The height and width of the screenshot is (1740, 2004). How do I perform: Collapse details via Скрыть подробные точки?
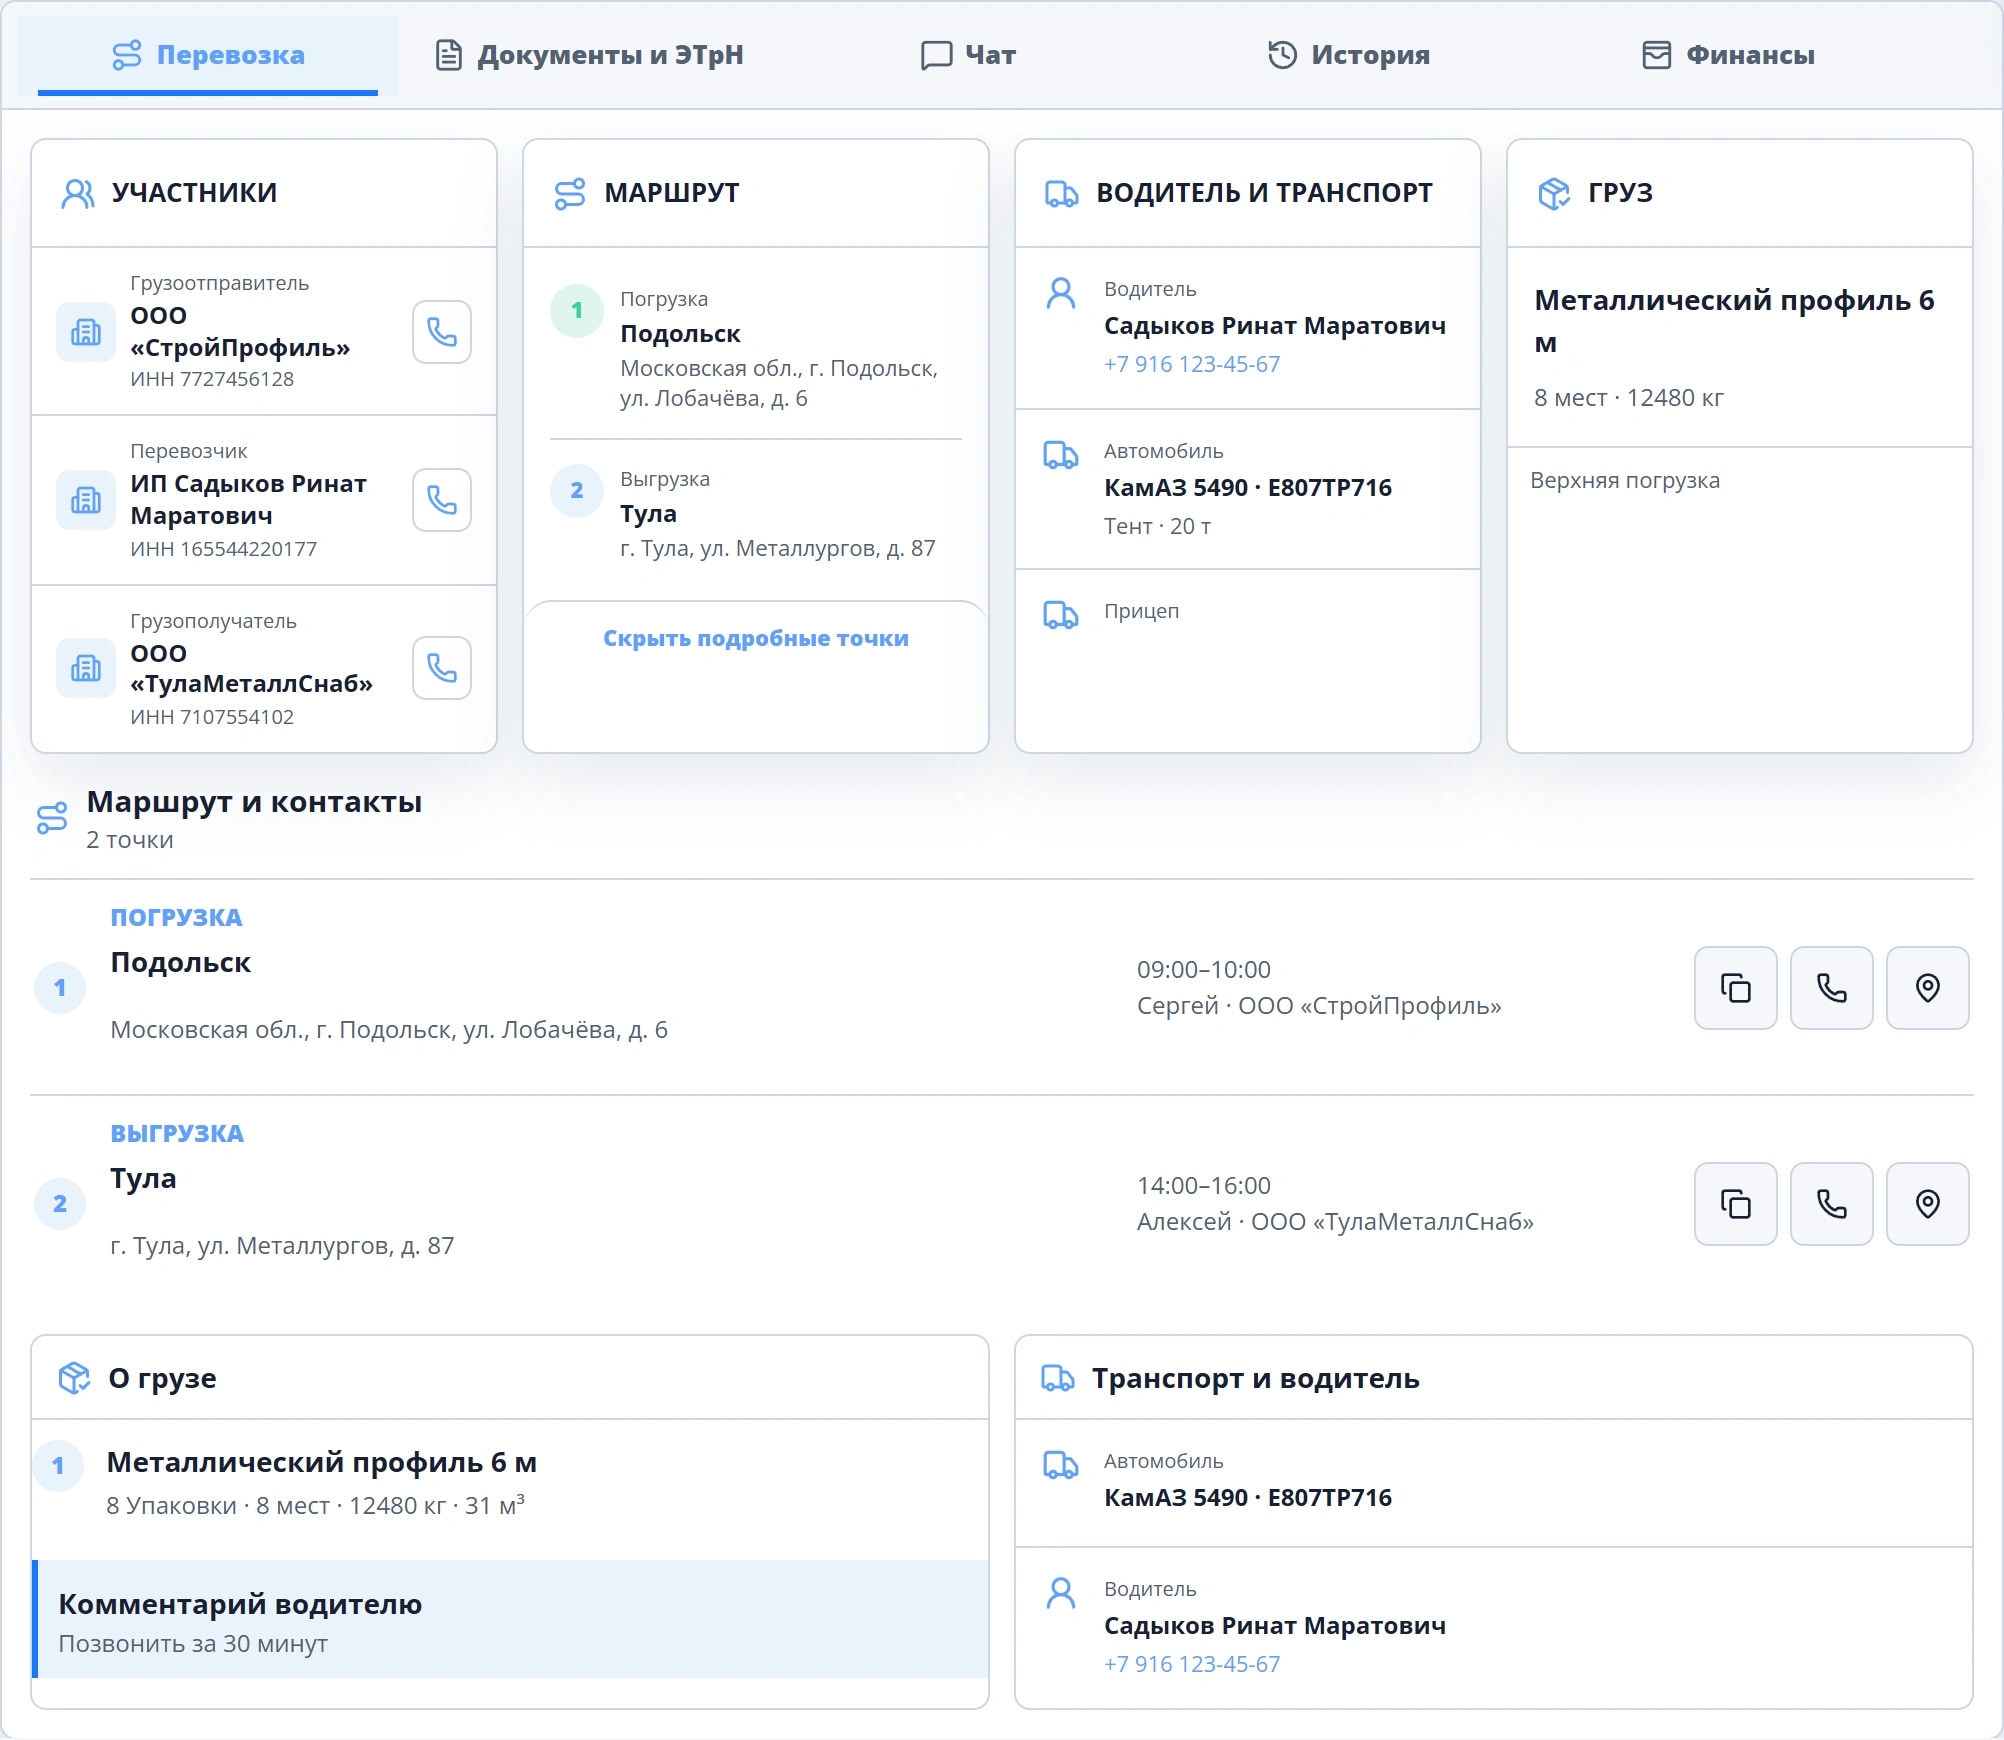pyautogui.click(x=756, y=638)
